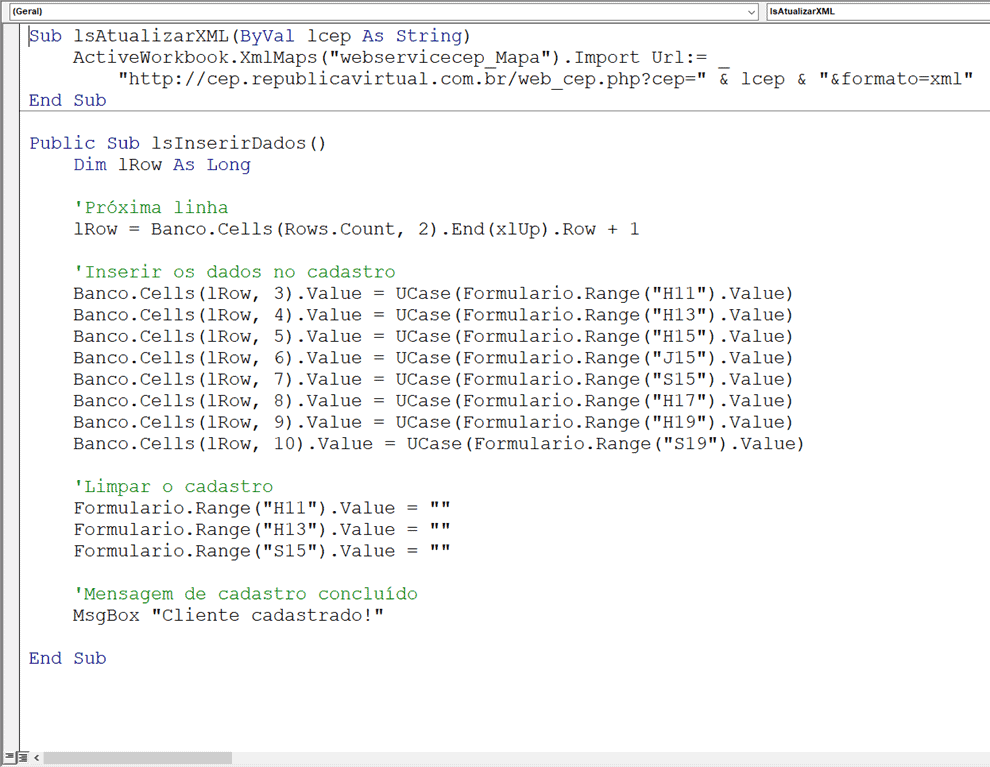
Task: Click the MsgBox keyword in code
Action: [106, 616]
